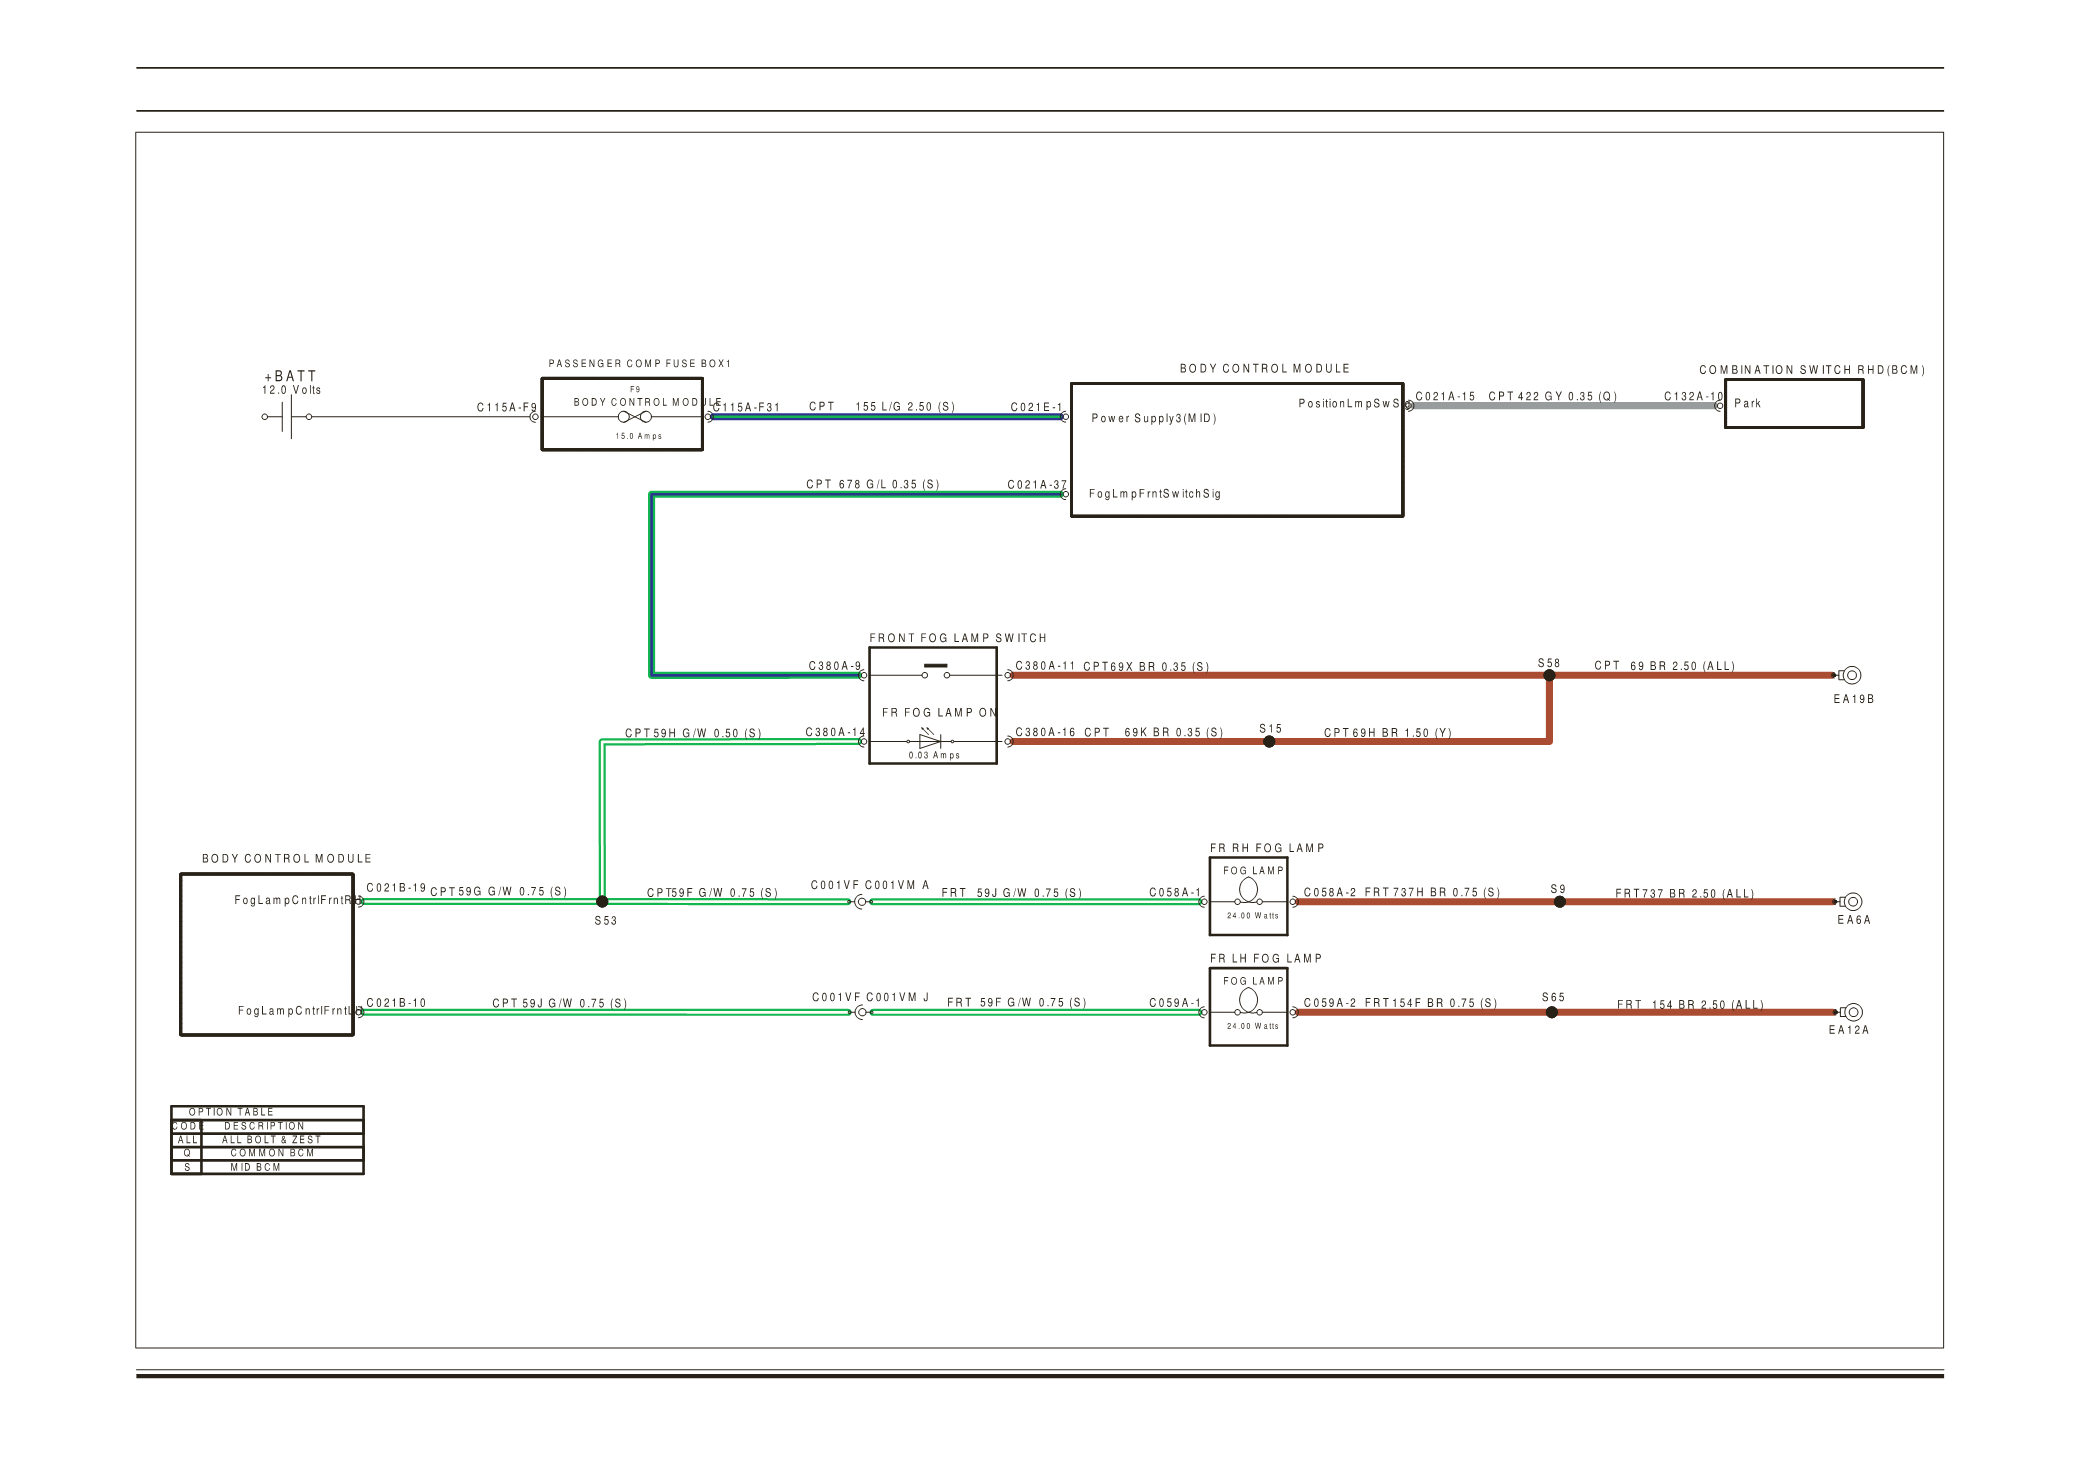Click the momentary switch contact symbol in fog switch
2080x1471 pixels.
935,672
